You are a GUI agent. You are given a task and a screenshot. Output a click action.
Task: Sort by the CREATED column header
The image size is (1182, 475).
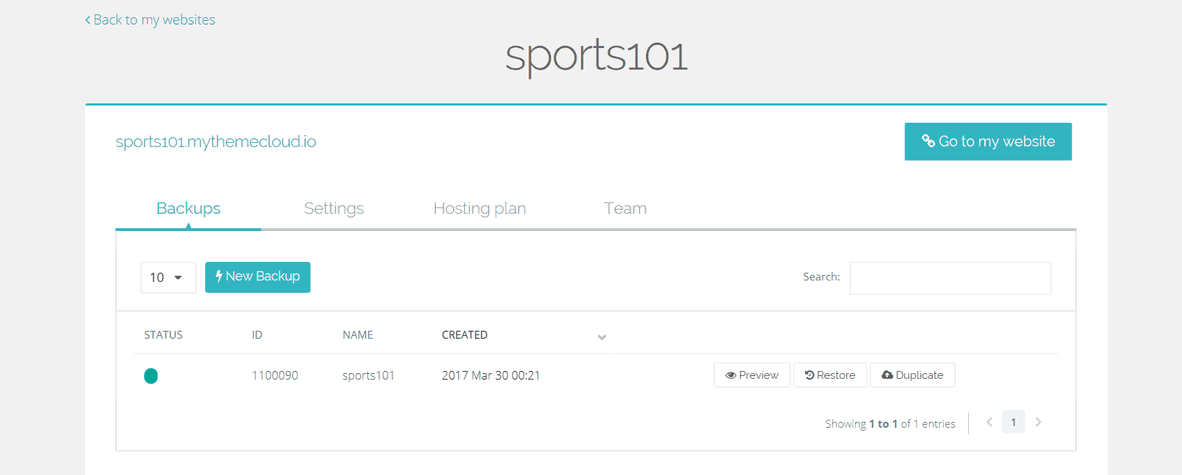[x=464, y=335]
